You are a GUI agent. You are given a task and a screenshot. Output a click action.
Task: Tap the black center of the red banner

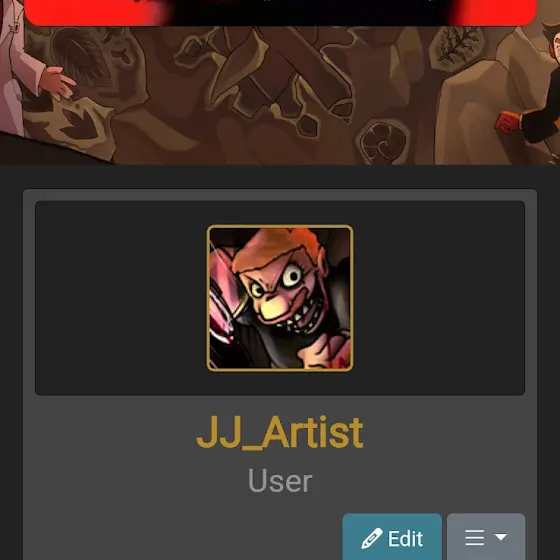(307, 12)
